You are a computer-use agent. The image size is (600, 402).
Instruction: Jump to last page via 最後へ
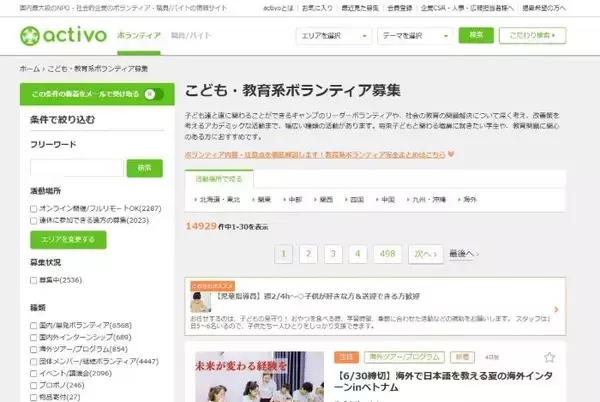tap(463, 254)
